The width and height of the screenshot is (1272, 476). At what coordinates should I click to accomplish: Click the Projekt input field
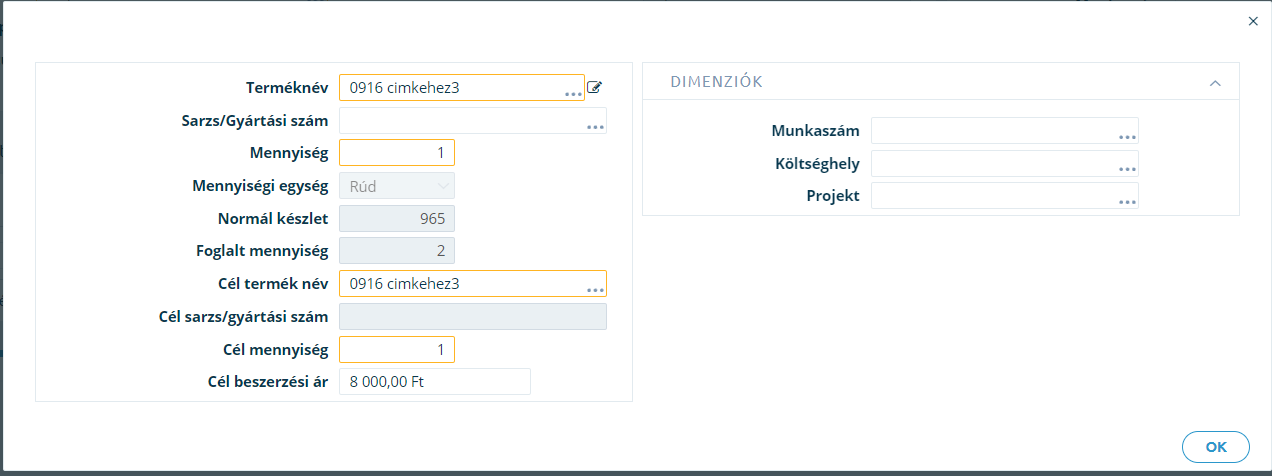[x=1005, y=196]
